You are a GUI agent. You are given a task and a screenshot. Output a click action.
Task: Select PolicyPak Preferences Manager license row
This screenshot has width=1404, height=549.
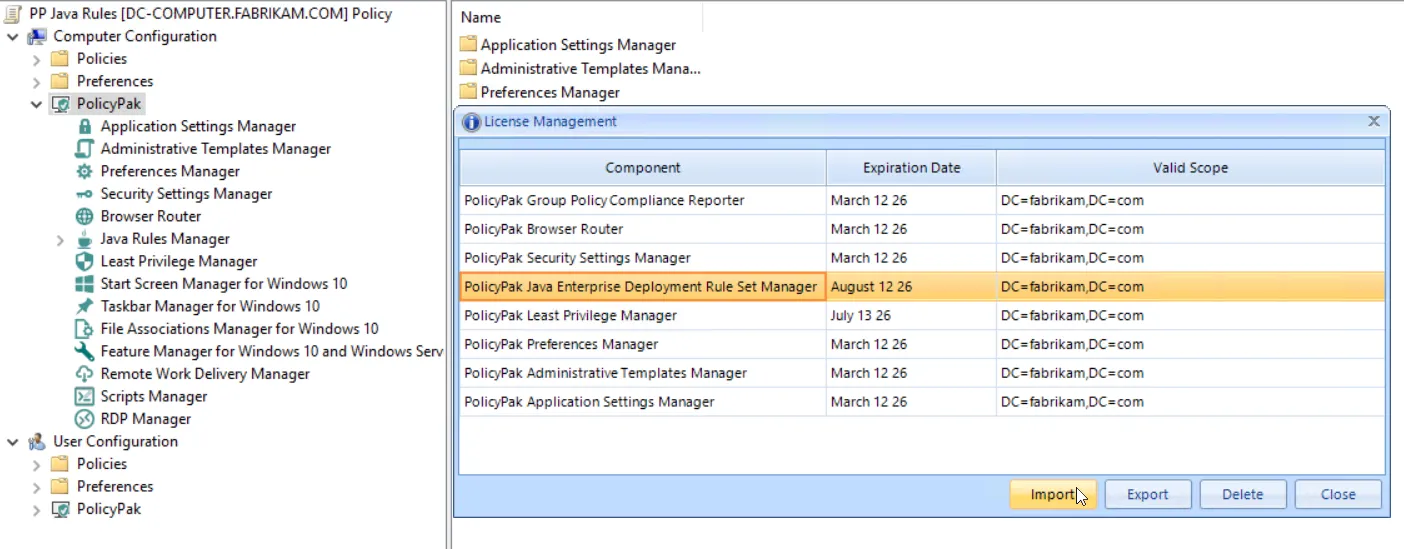[x=922, y=344]
